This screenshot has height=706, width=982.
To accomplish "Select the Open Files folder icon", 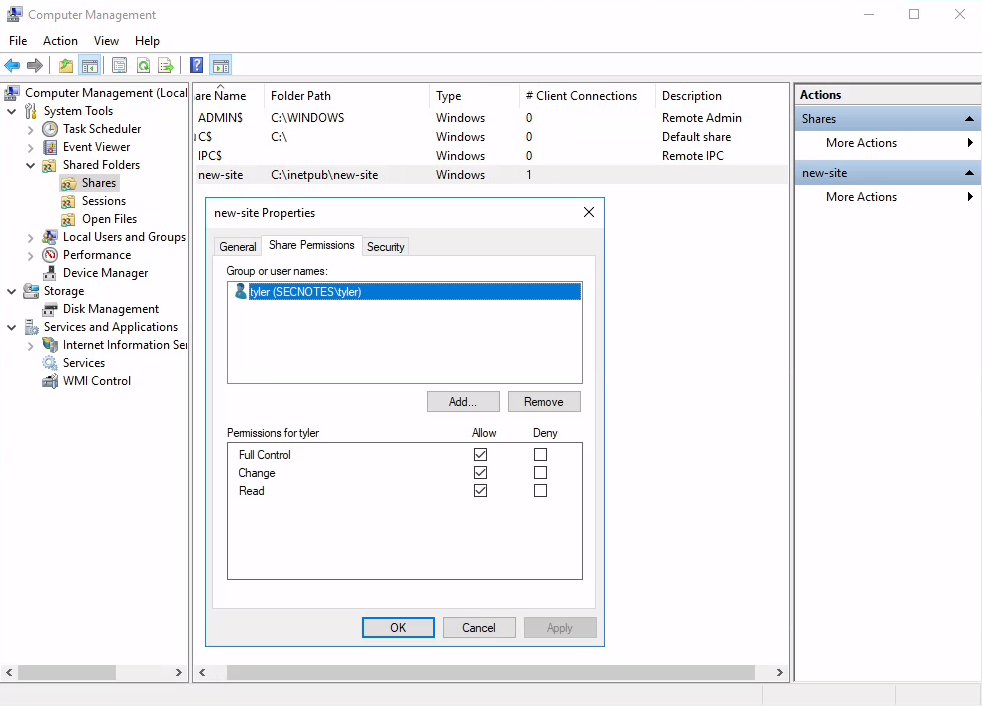I will pyautogui.click(x=68, y=220).
